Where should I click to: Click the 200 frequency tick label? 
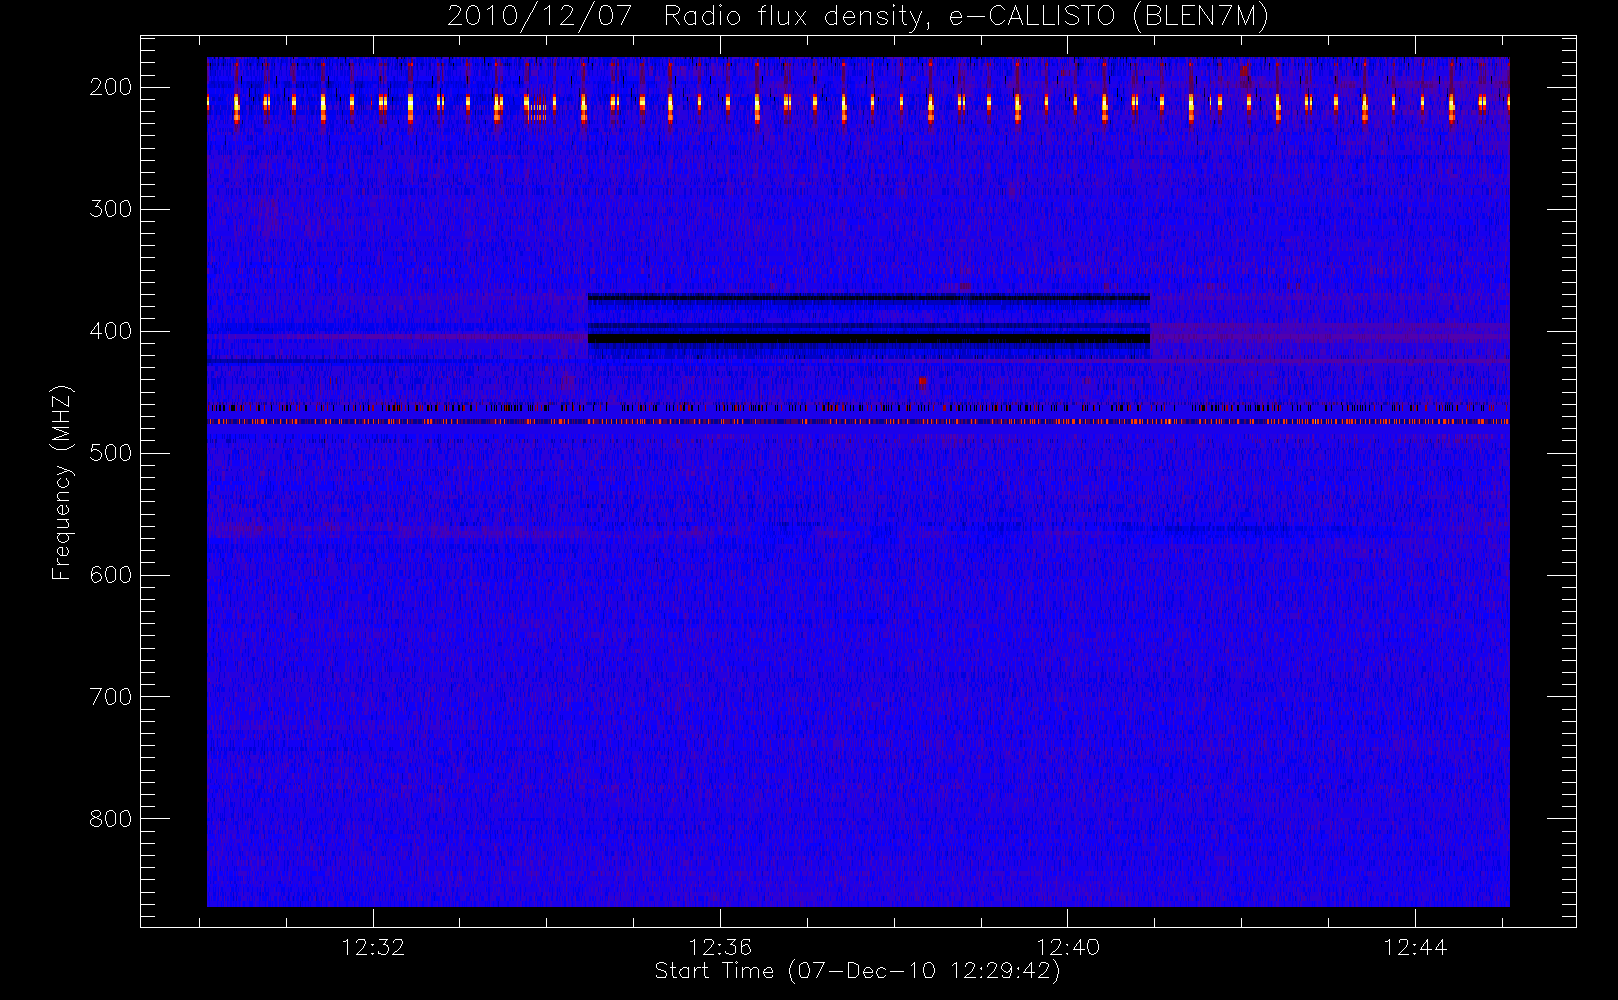(x=111, y=87)
